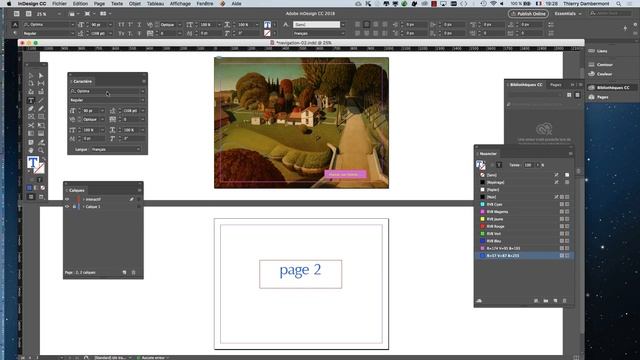Create new layer in Calques panel
The height and width of the screenshot is (360, 640).
(x=124, y=272)
